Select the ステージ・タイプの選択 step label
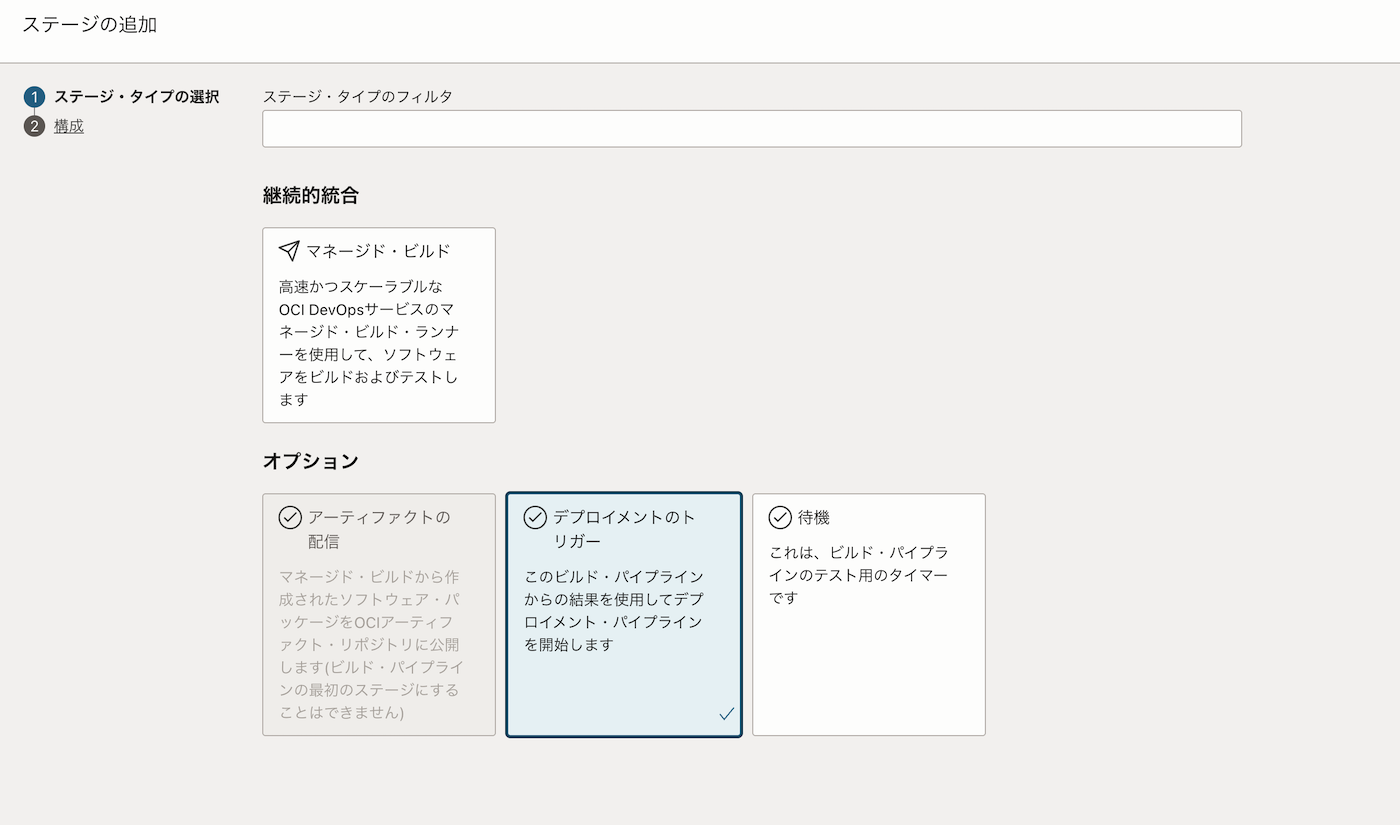The width and height of the screenshot is (1400, 825). point(136,97)
